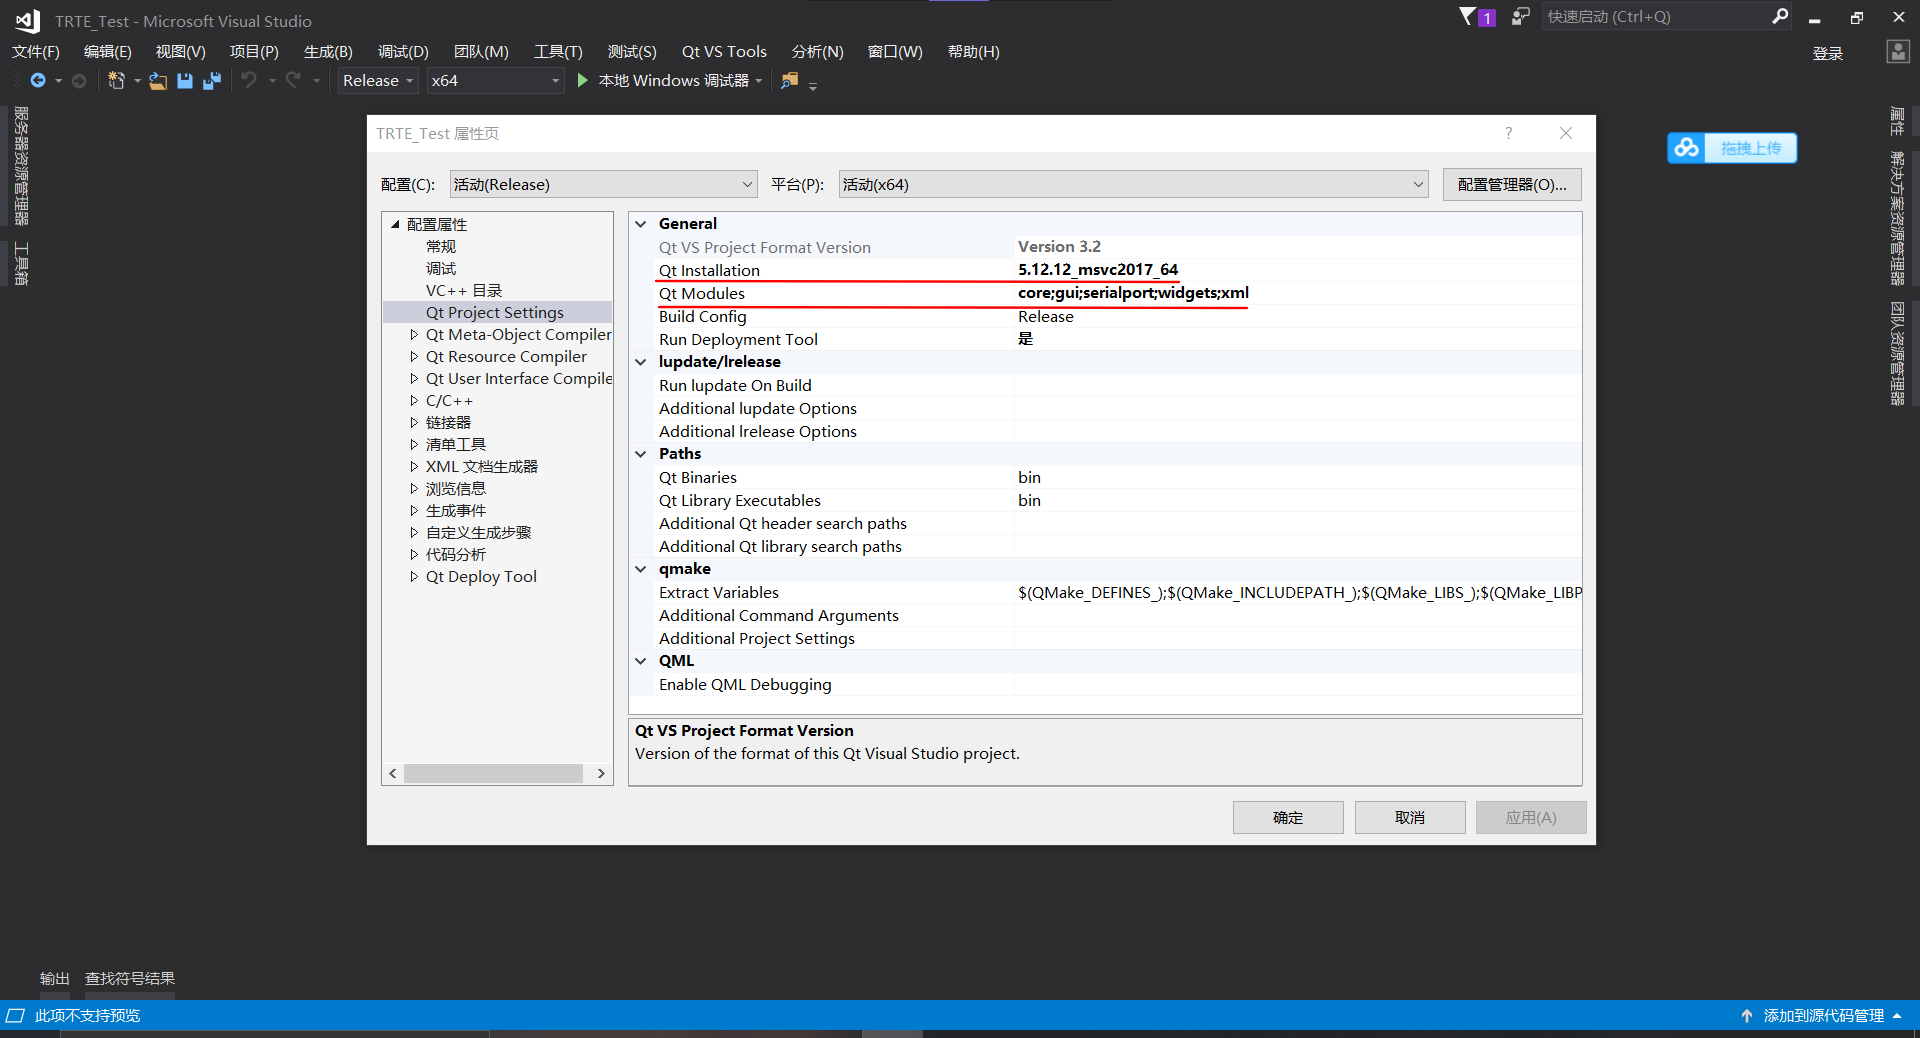The width and height of the screenshot is (1920, 1038).
Task: Open 配置管理器(O) configuration manager
Action: click(x=1511, y=184)
